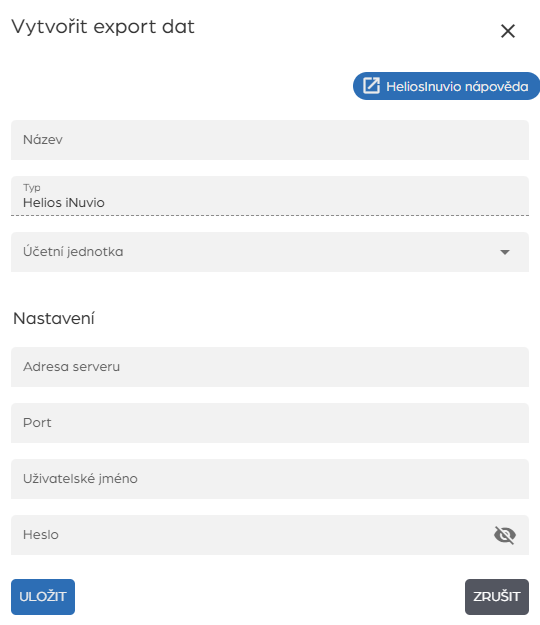Focus the Port input field

click(270, 423)
